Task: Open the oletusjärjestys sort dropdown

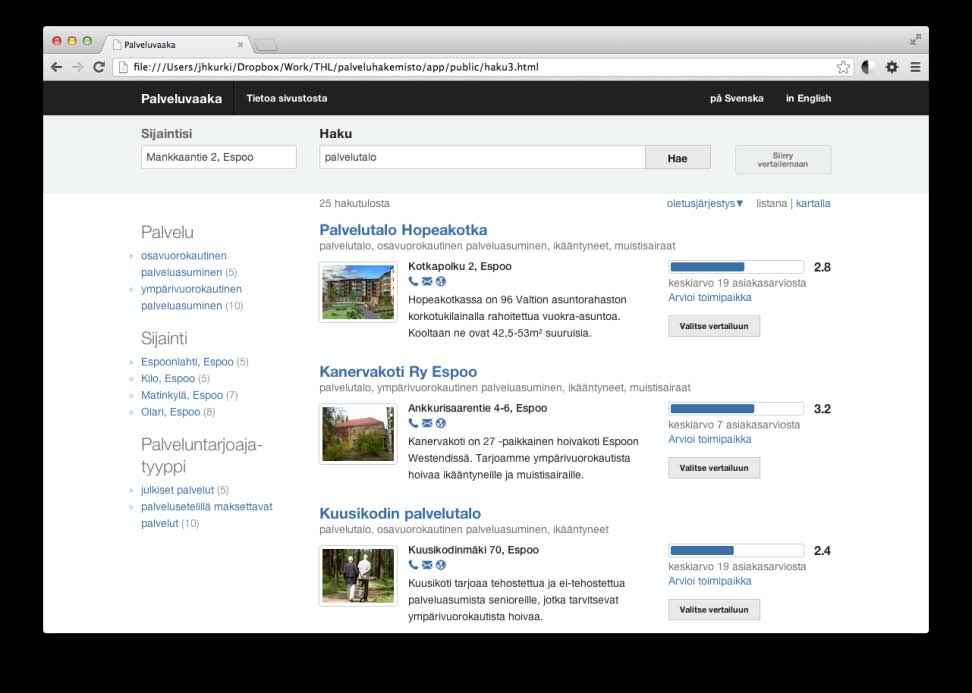Action: pos(705,203)
